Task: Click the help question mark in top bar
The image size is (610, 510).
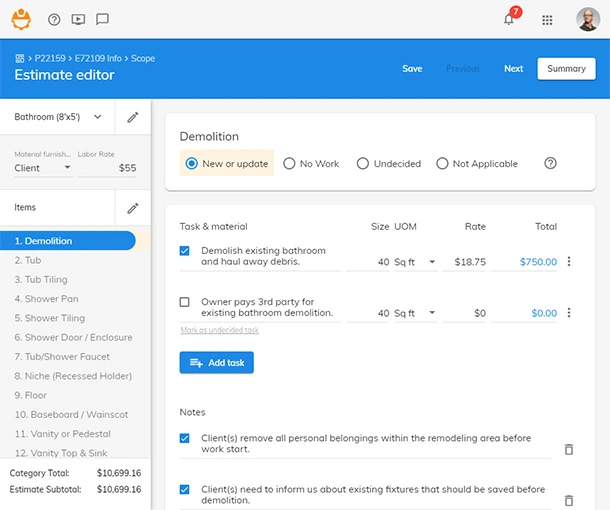Action: (54, 19)
